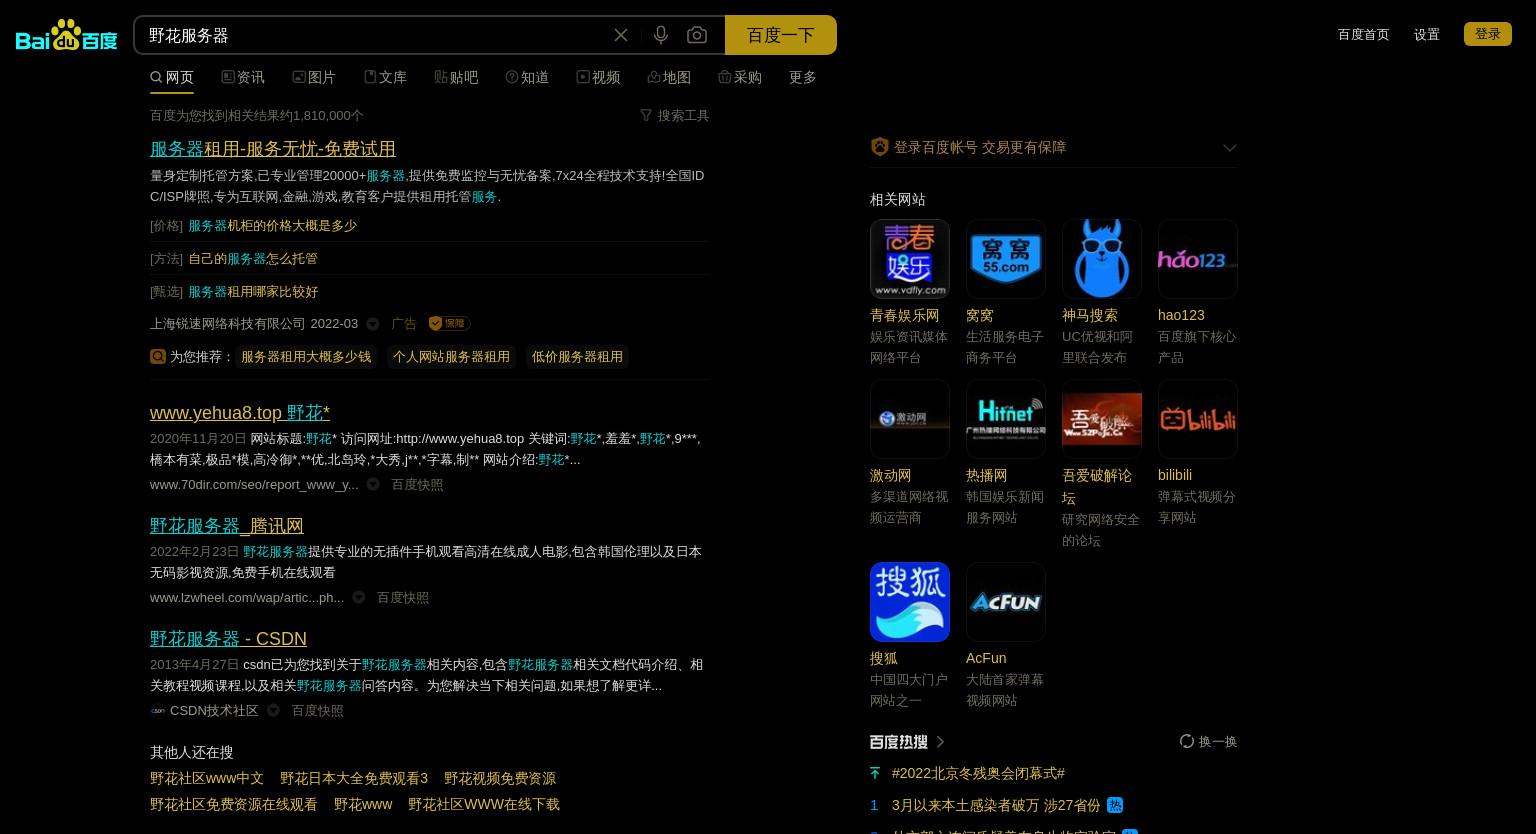
Task: Clear the search box text
Action: pyautogui.click(x=621, y=35)
